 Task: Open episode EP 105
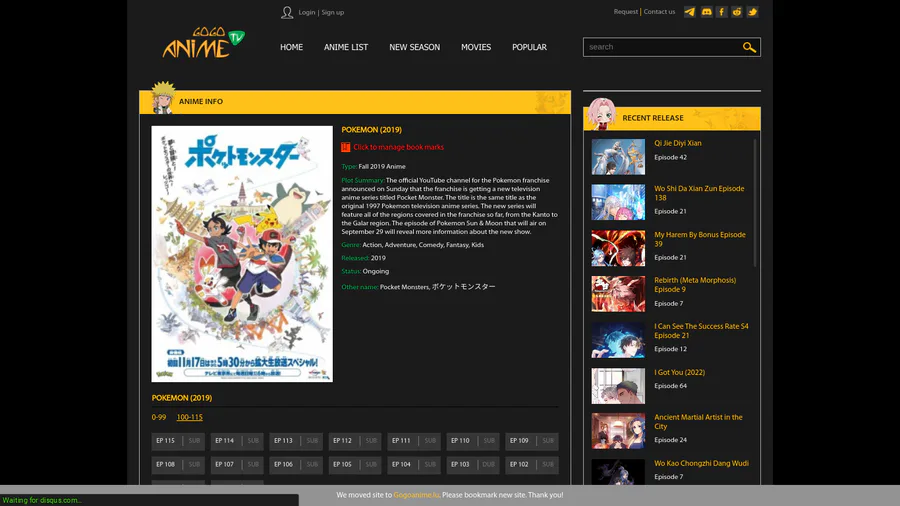355,464
